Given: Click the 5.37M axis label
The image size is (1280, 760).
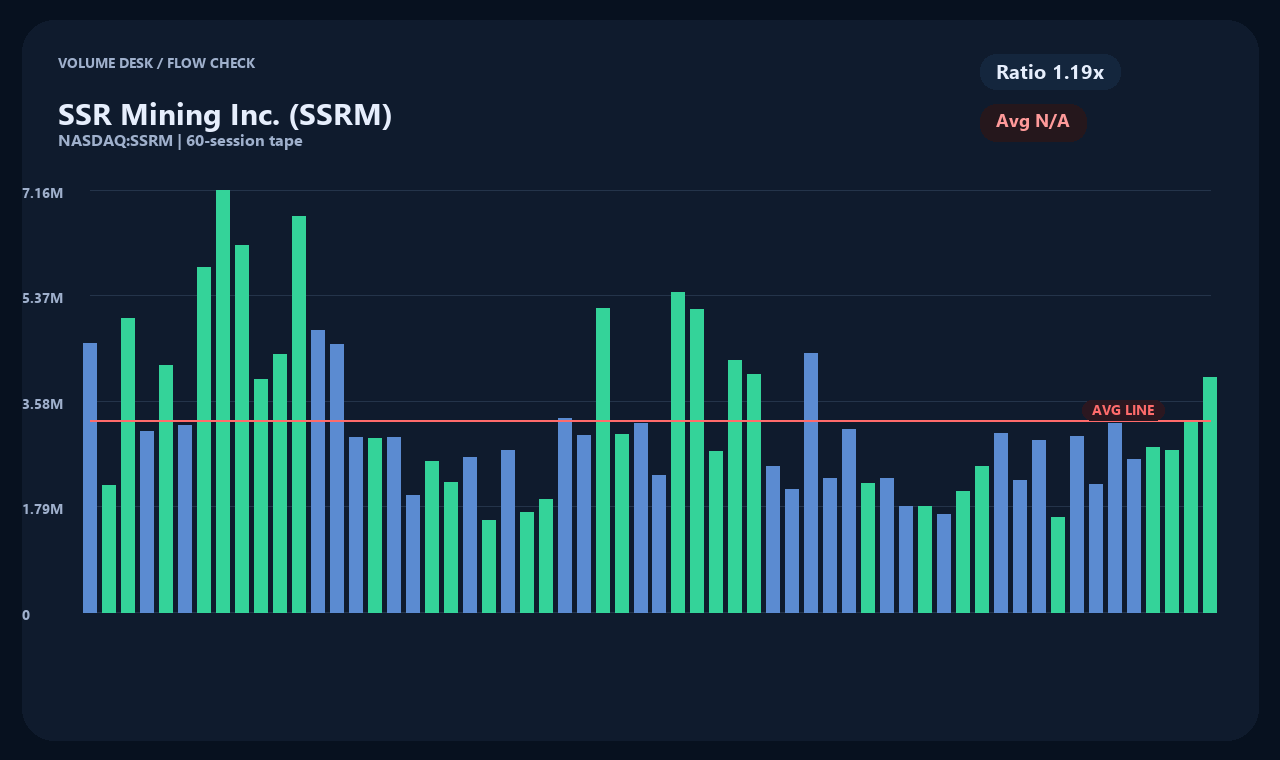Looking at the screenshot, I should 43,298.
